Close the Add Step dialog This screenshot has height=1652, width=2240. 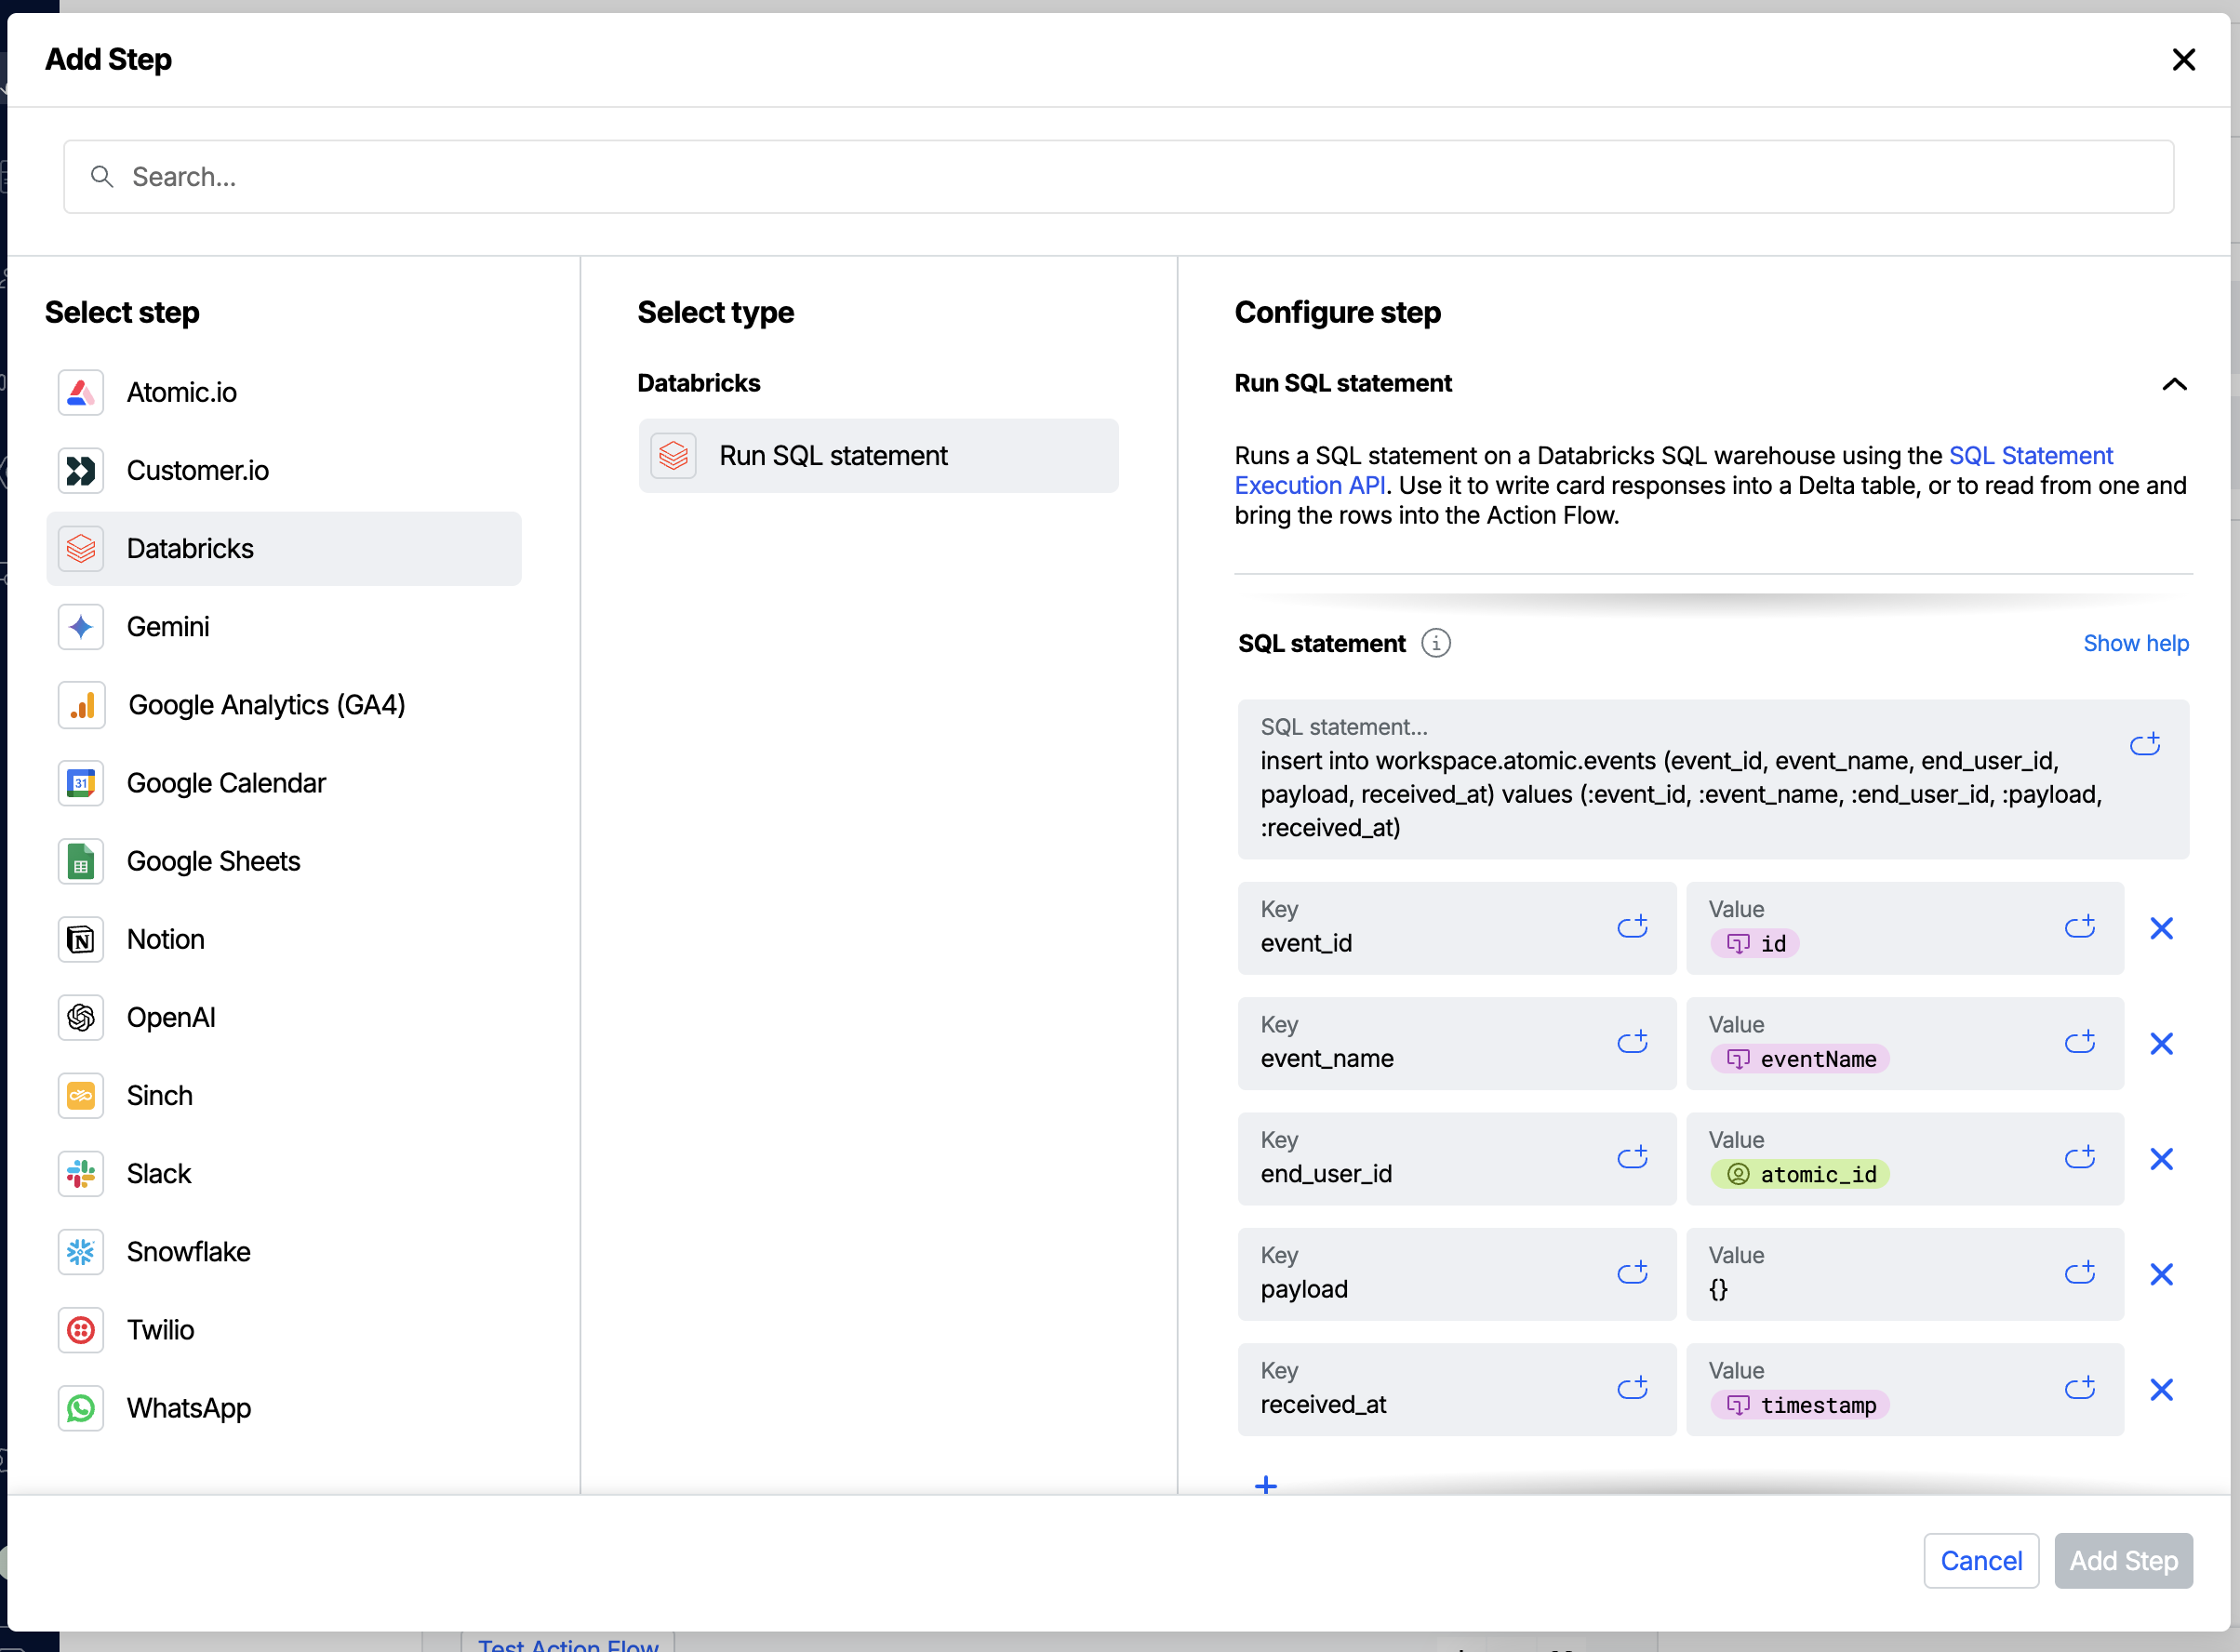tap(2183, 60)
